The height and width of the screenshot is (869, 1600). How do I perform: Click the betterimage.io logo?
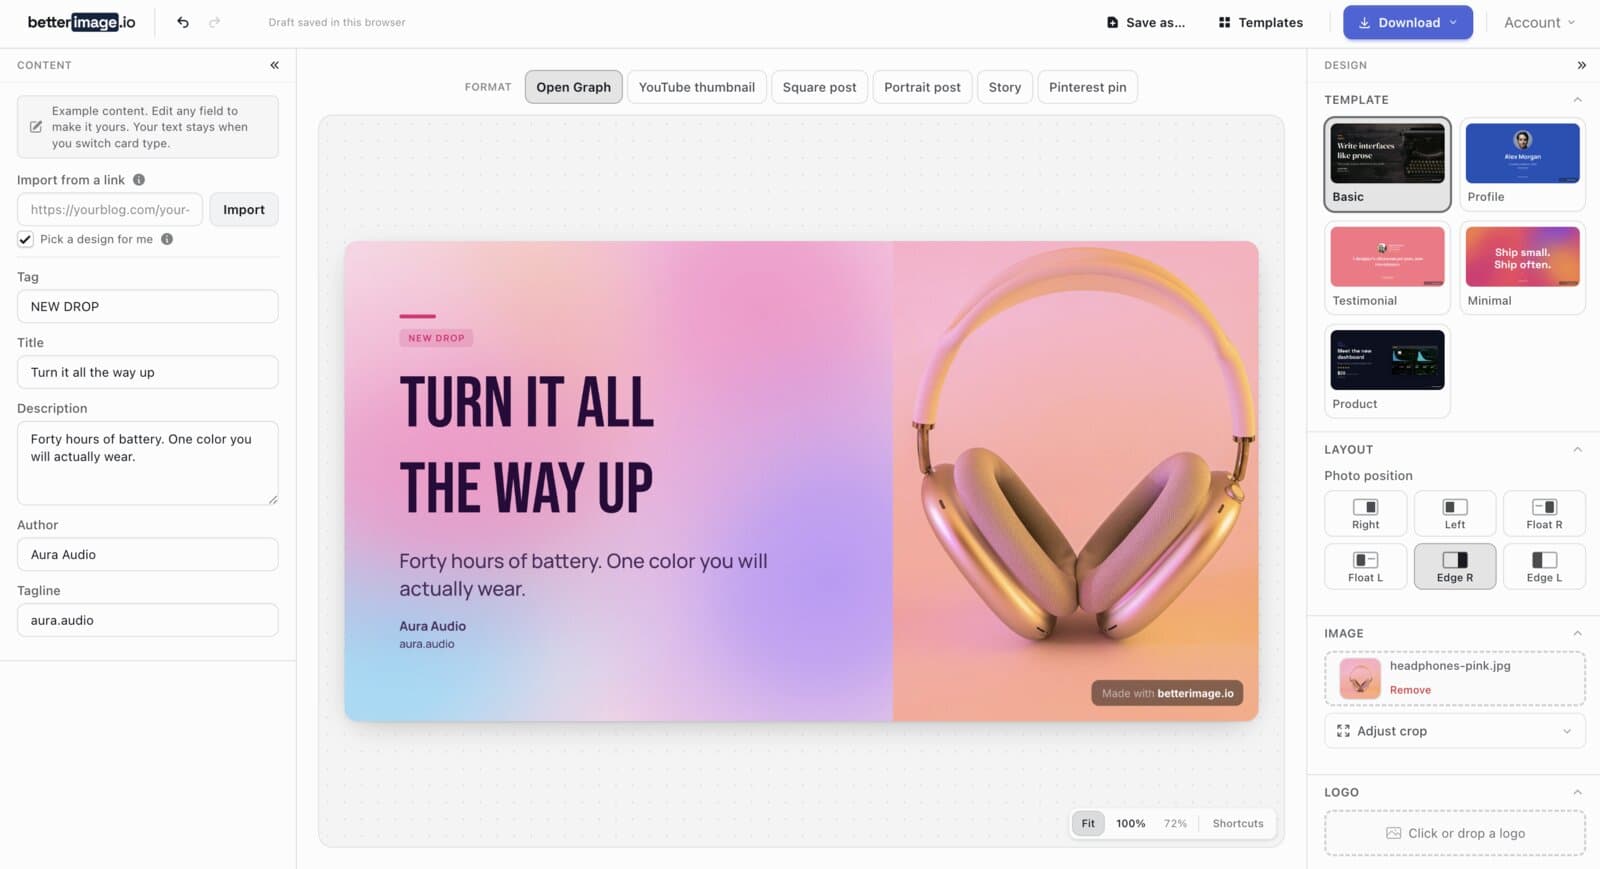tap(81, 22)
